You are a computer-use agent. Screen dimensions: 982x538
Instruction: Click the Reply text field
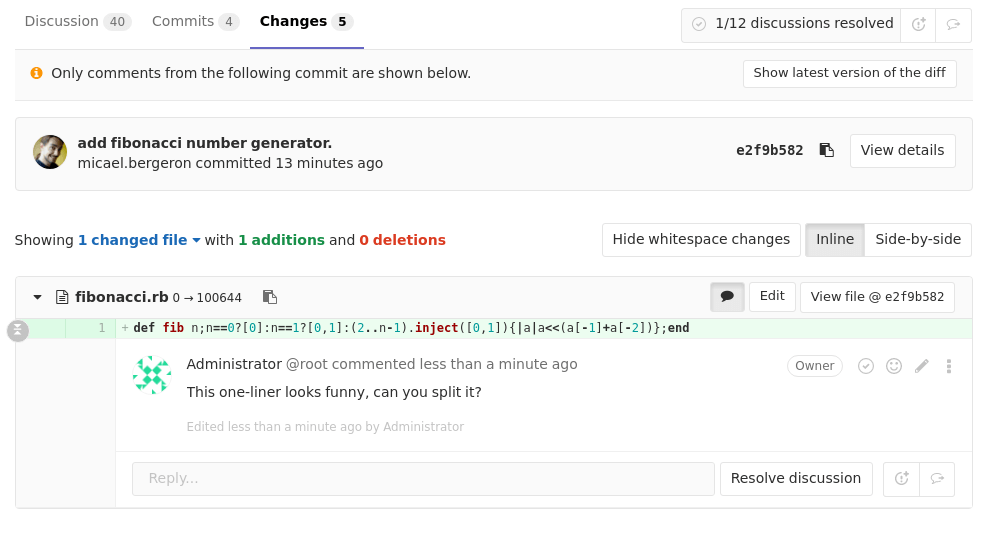pos(423,479)
